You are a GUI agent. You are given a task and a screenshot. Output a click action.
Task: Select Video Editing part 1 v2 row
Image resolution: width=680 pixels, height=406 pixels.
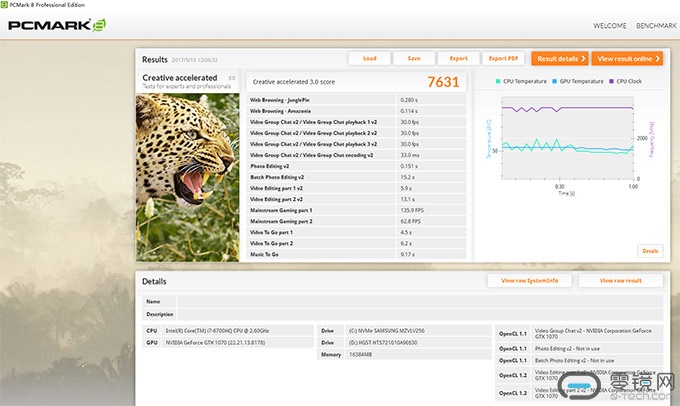coord(356,188)
